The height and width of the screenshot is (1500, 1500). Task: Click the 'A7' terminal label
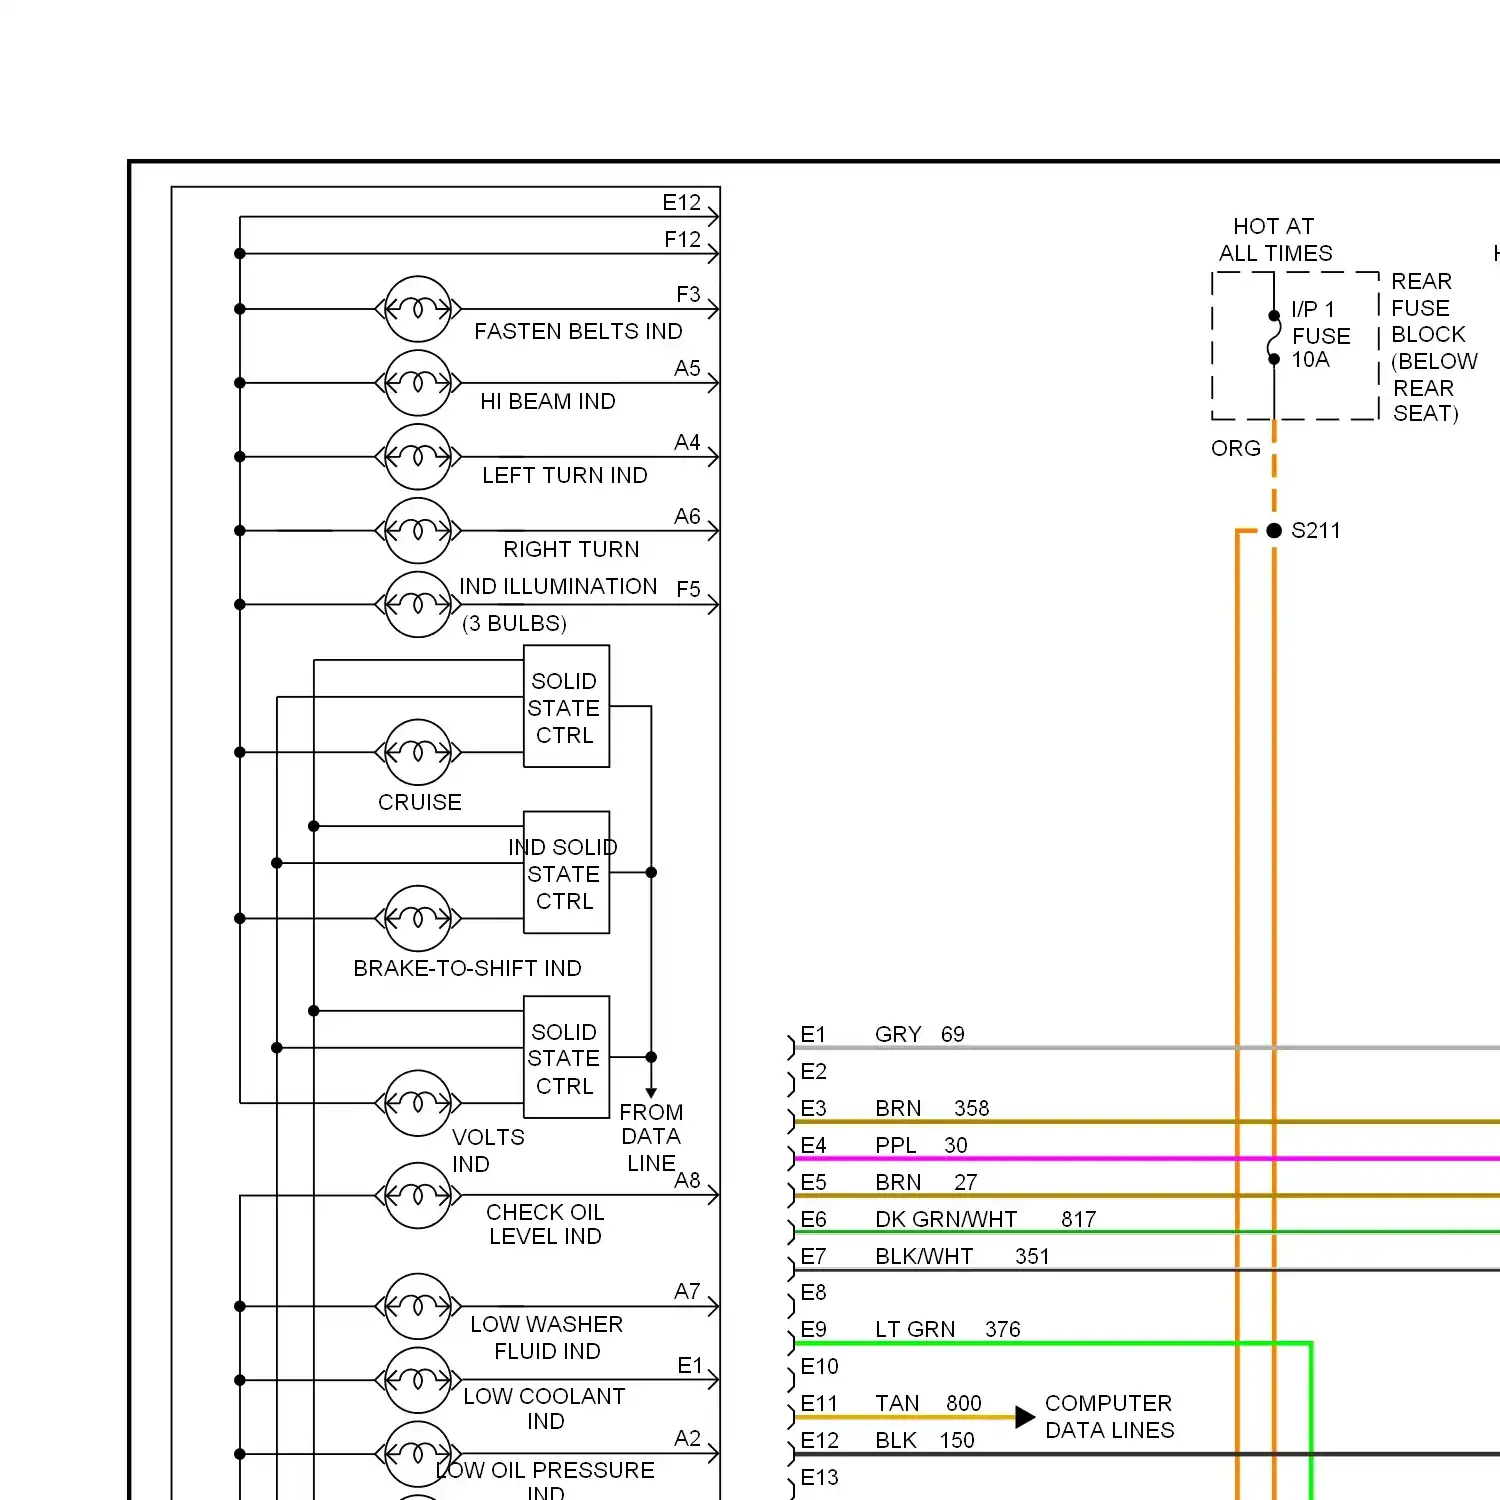tap(687, 1291)
